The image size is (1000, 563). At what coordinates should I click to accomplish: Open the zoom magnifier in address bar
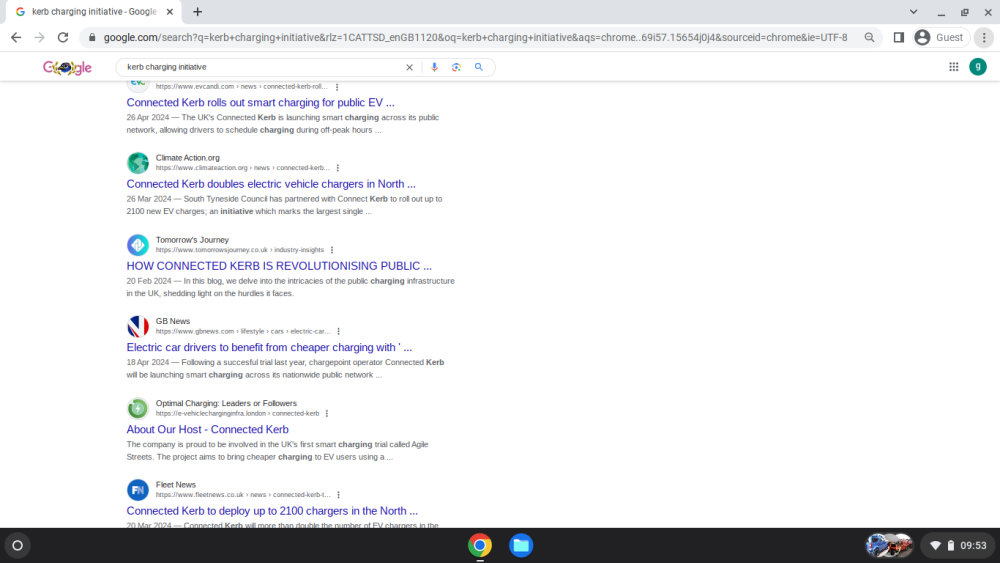tap(869, 38)
